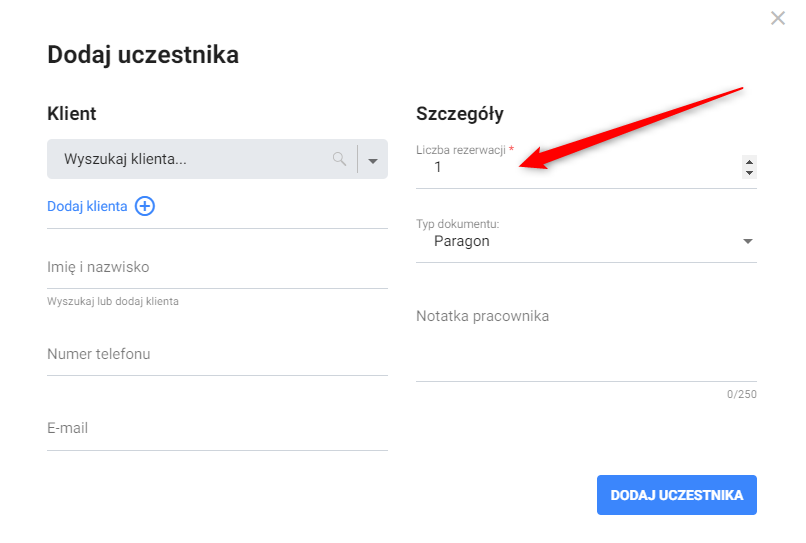
Task: Click the plus circle icon
Action: click(145, 206)
